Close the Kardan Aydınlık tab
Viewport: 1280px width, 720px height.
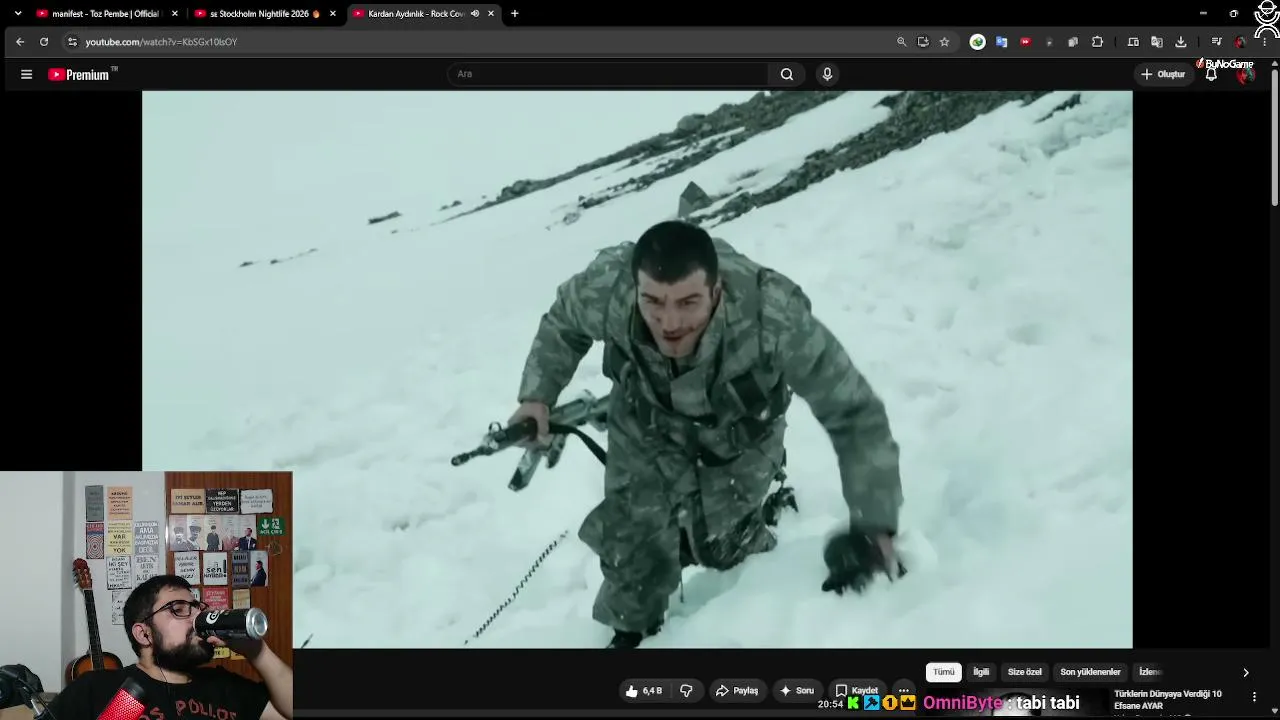[x=491, y=14]
